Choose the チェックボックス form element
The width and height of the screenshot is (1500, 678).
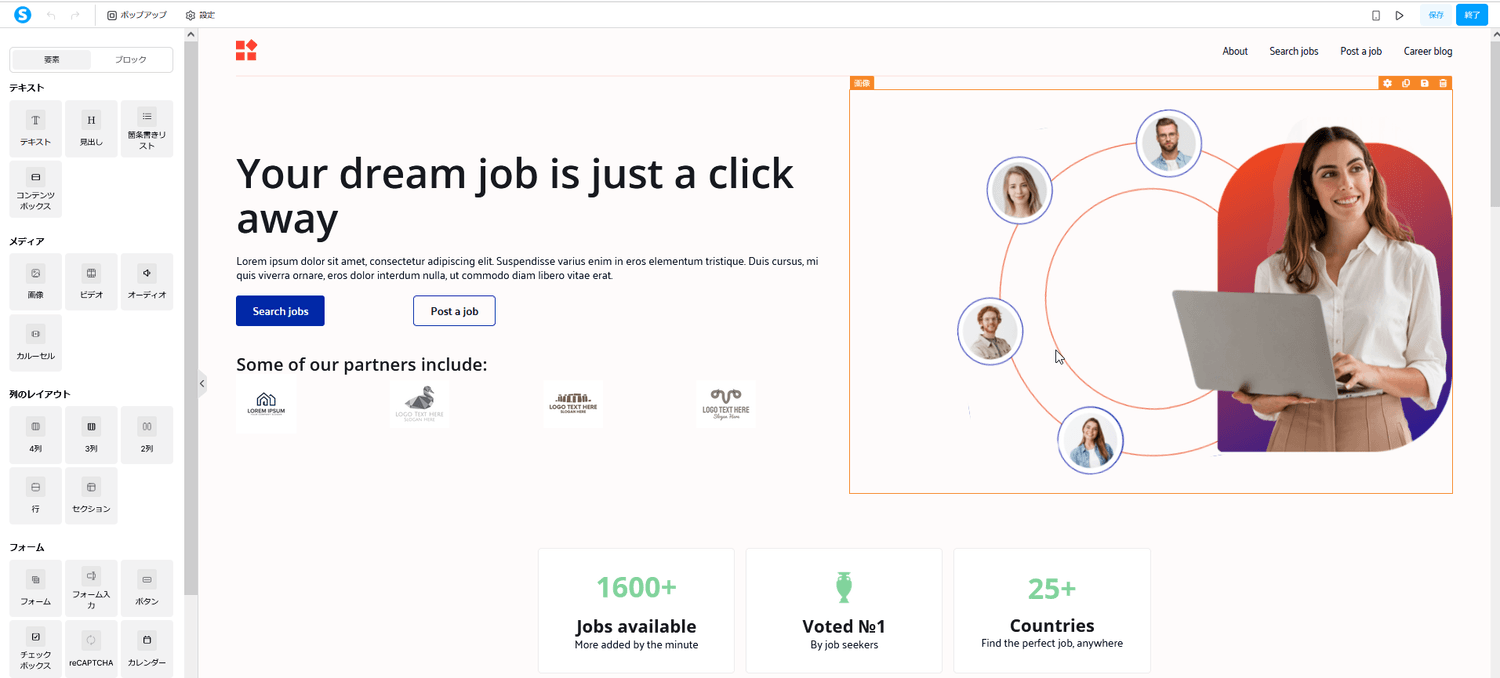[36, 649]
